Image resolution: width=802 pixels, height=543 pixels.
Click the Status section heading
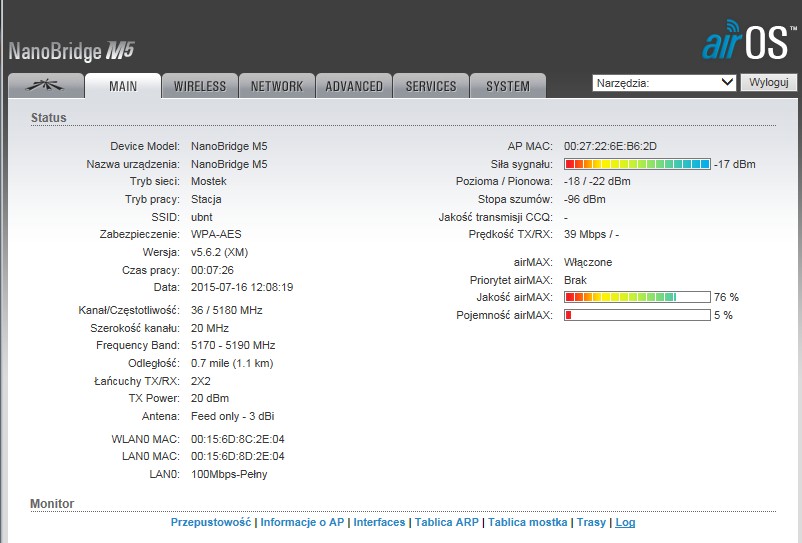click(x=49, y=118)
